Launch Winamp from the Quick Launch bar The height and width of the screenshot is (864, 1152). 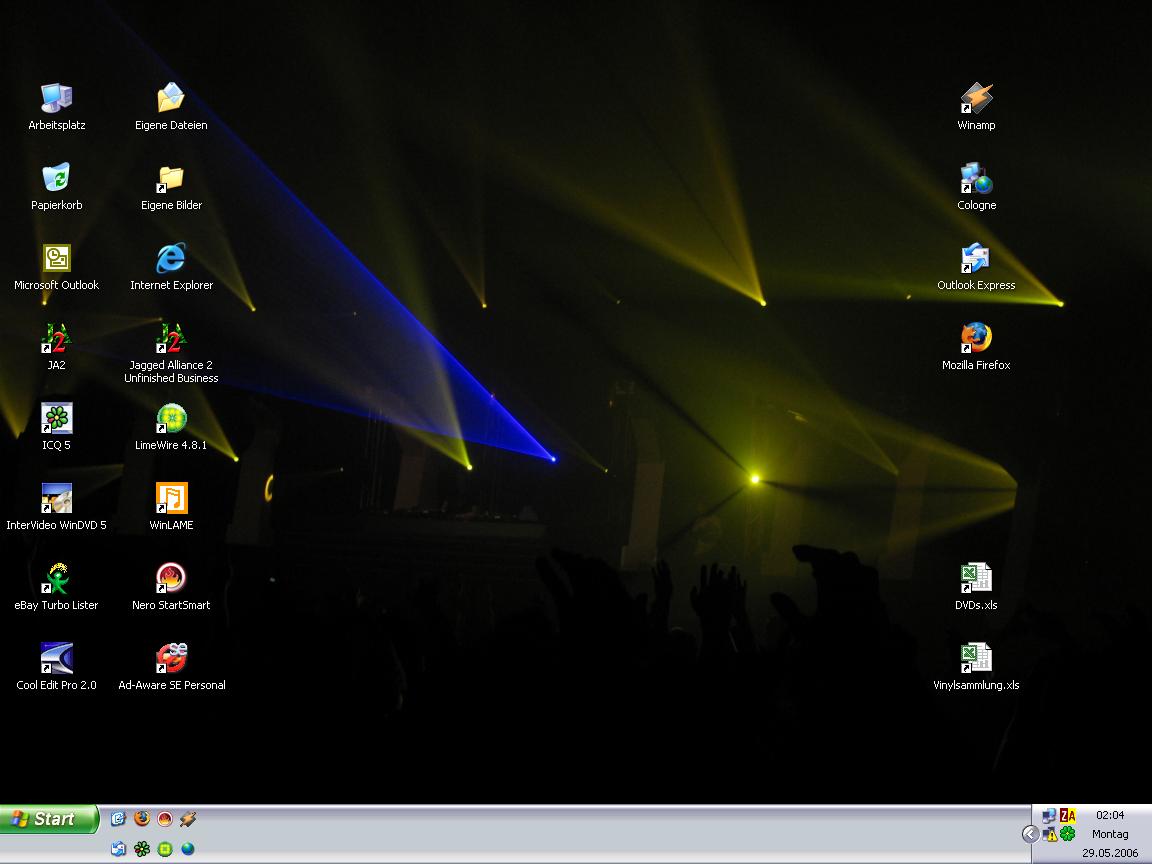[187, 819]
